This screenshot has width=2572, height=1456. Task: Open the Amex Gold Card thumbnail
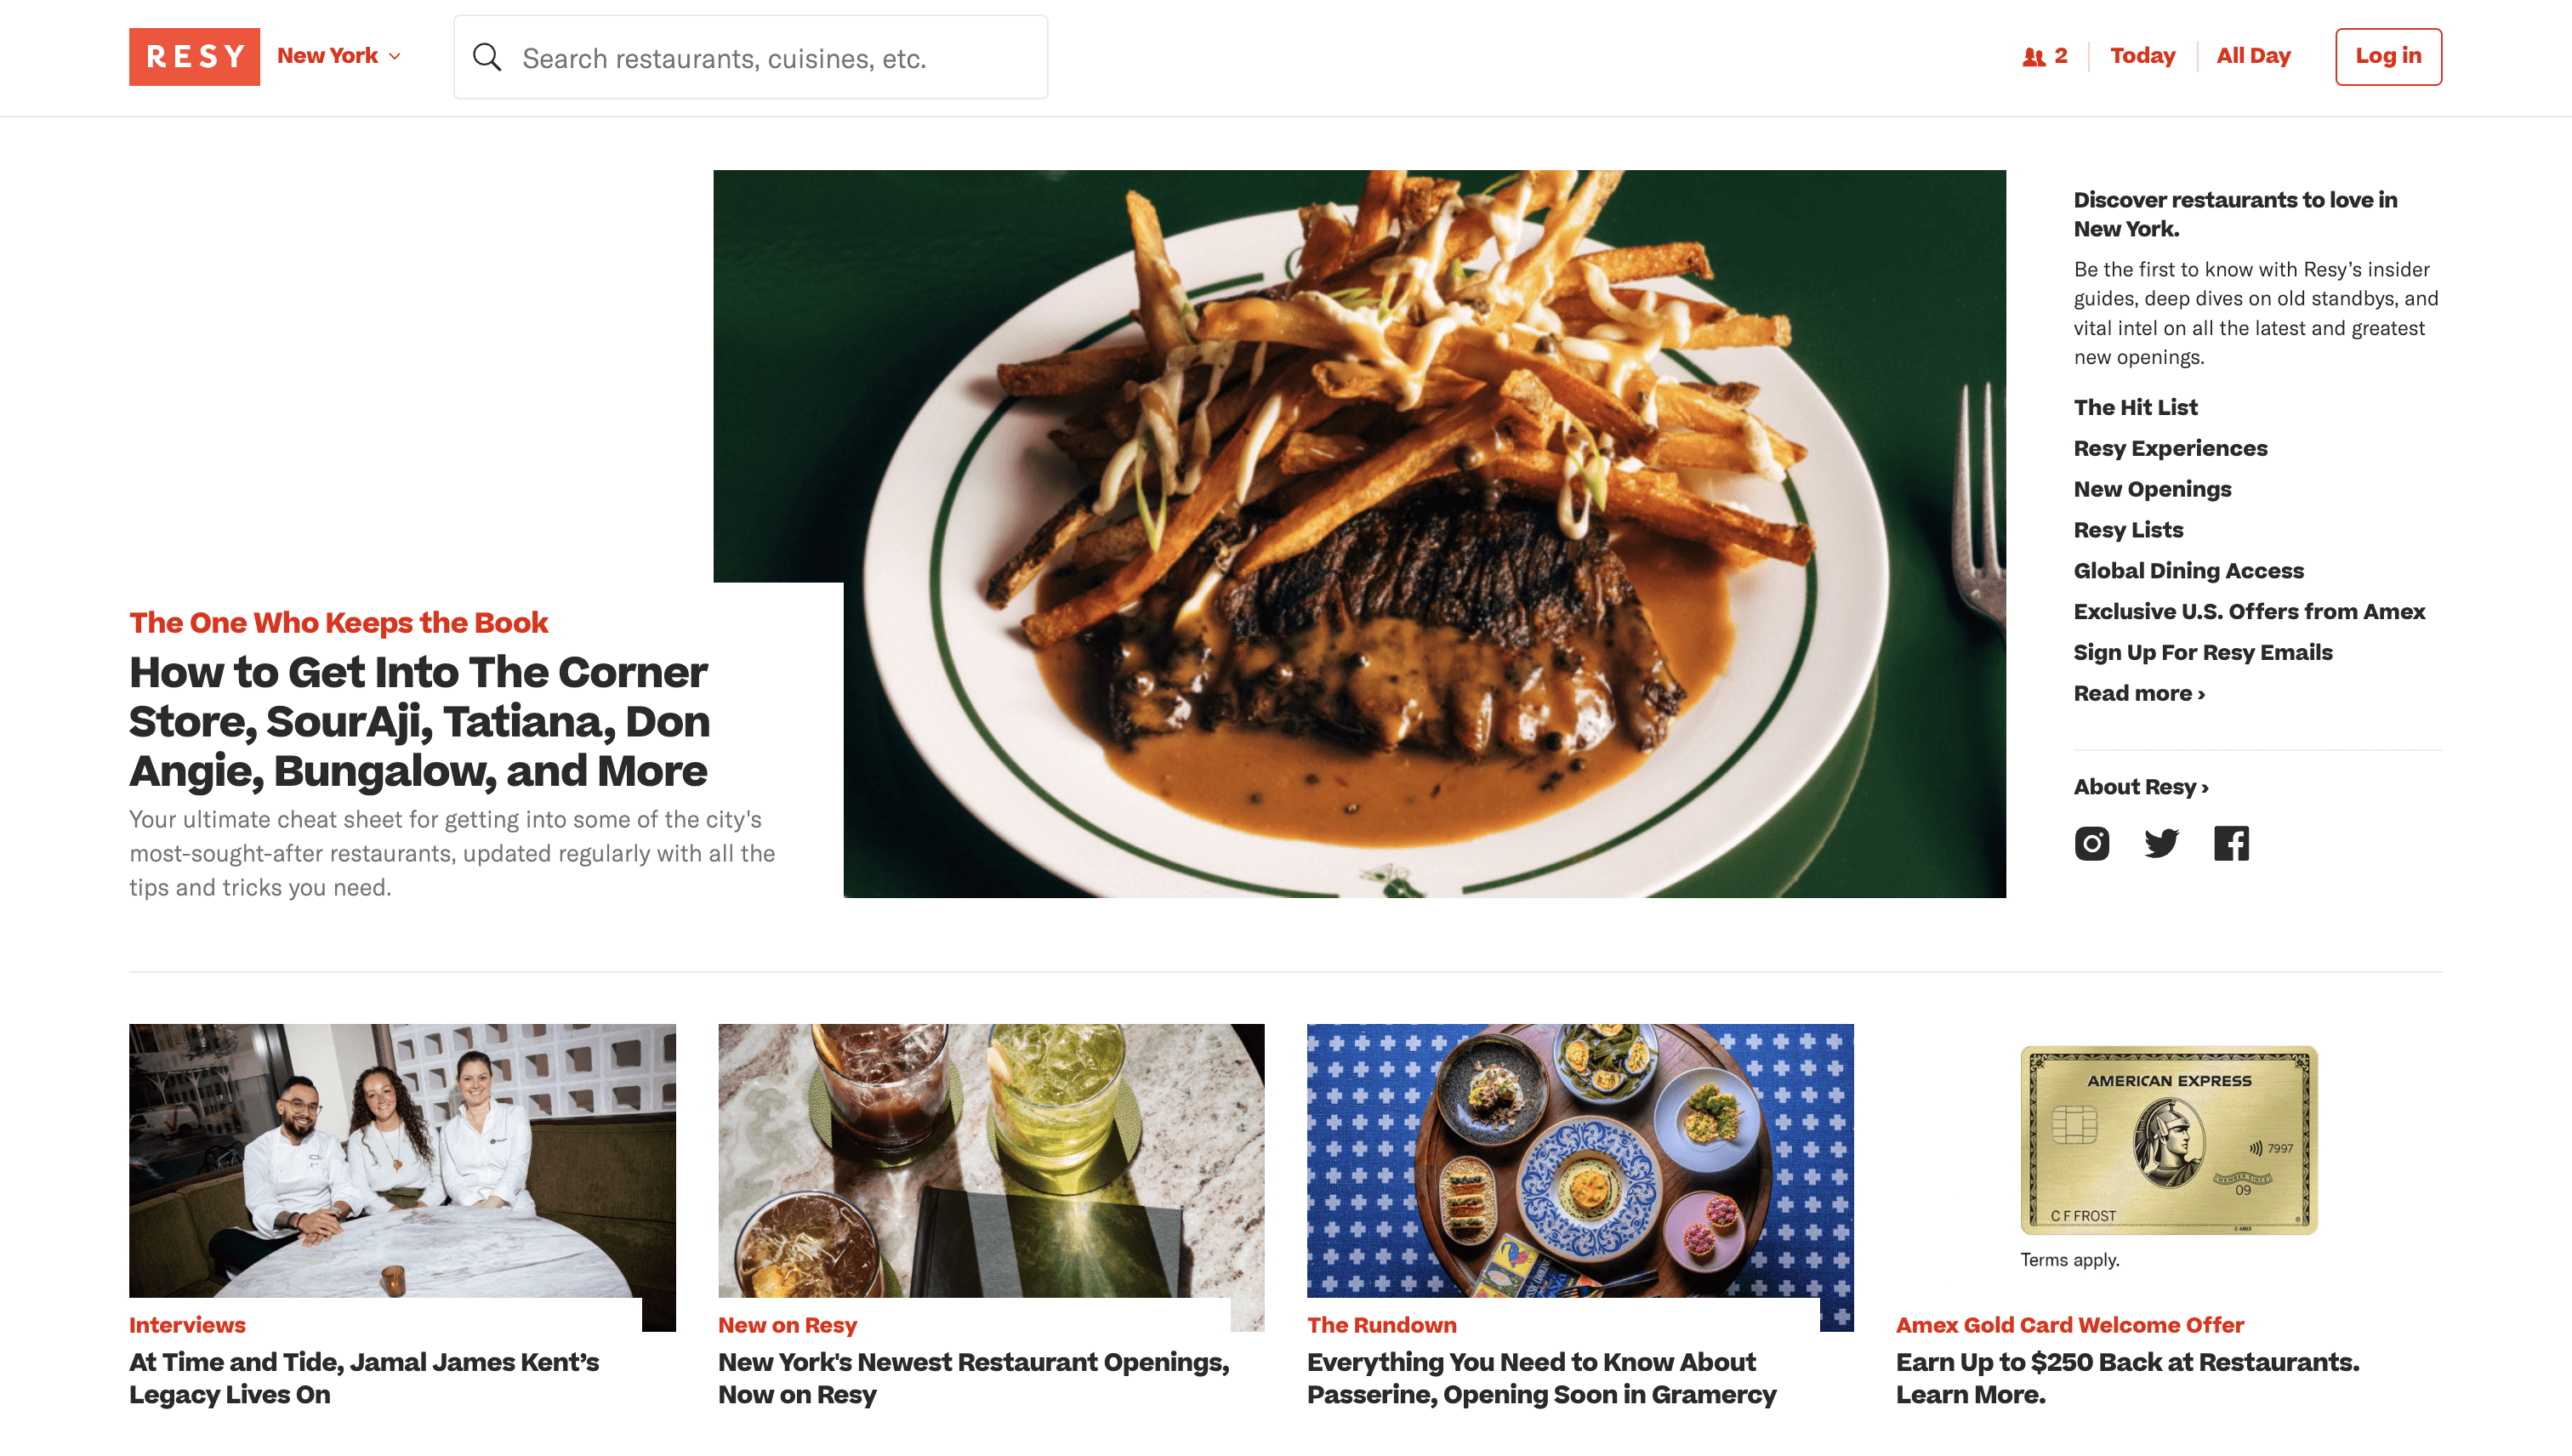[2168, 1140]
